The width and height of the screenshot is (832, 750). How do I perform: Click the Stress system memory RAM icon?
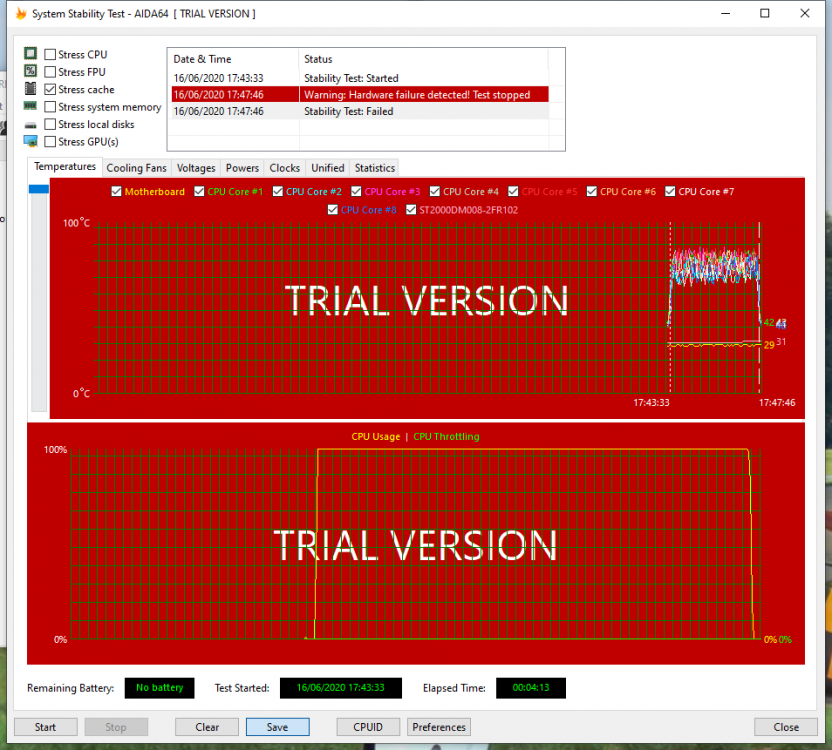click(x=30, y=106)
